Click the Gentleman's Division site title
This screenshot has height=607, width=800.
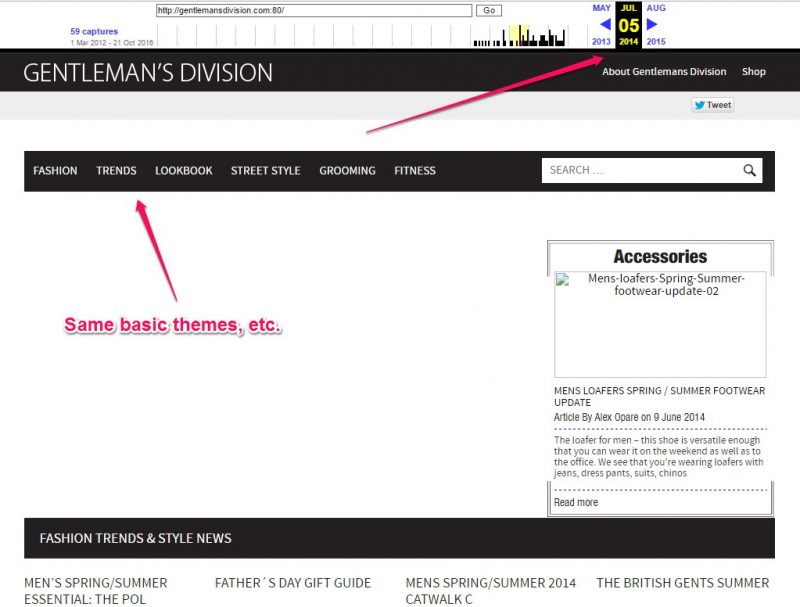pyautogui.click(x=148, y=73)
